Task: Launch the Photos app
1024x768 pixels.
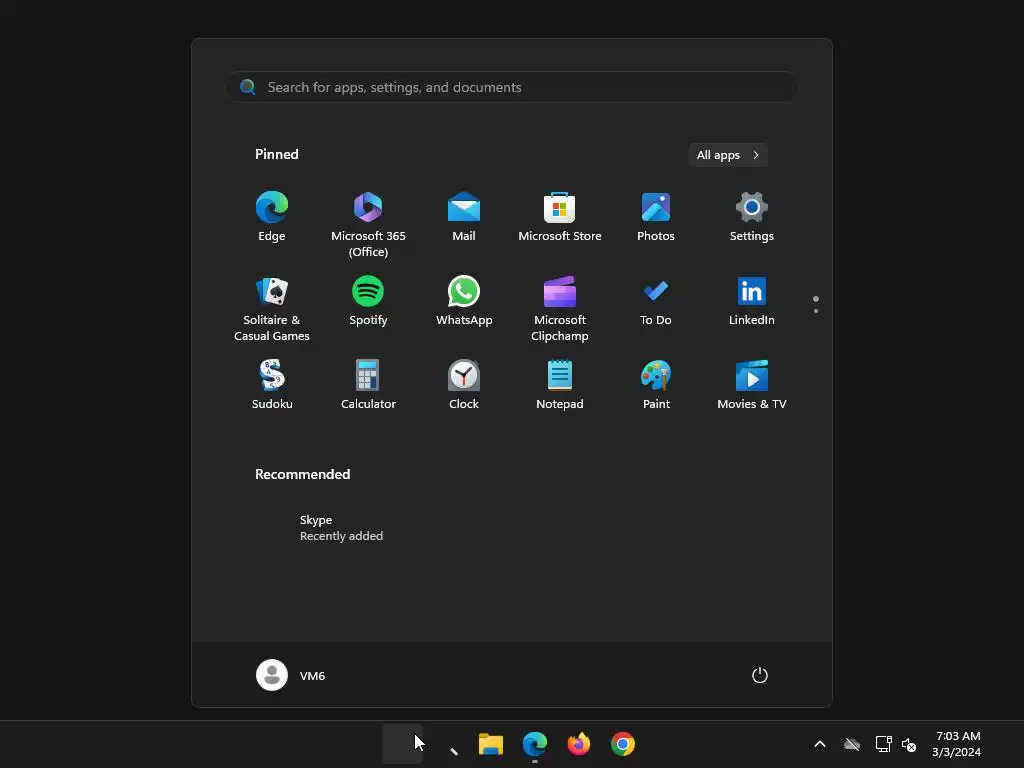Action: click(x=656, y=217)
